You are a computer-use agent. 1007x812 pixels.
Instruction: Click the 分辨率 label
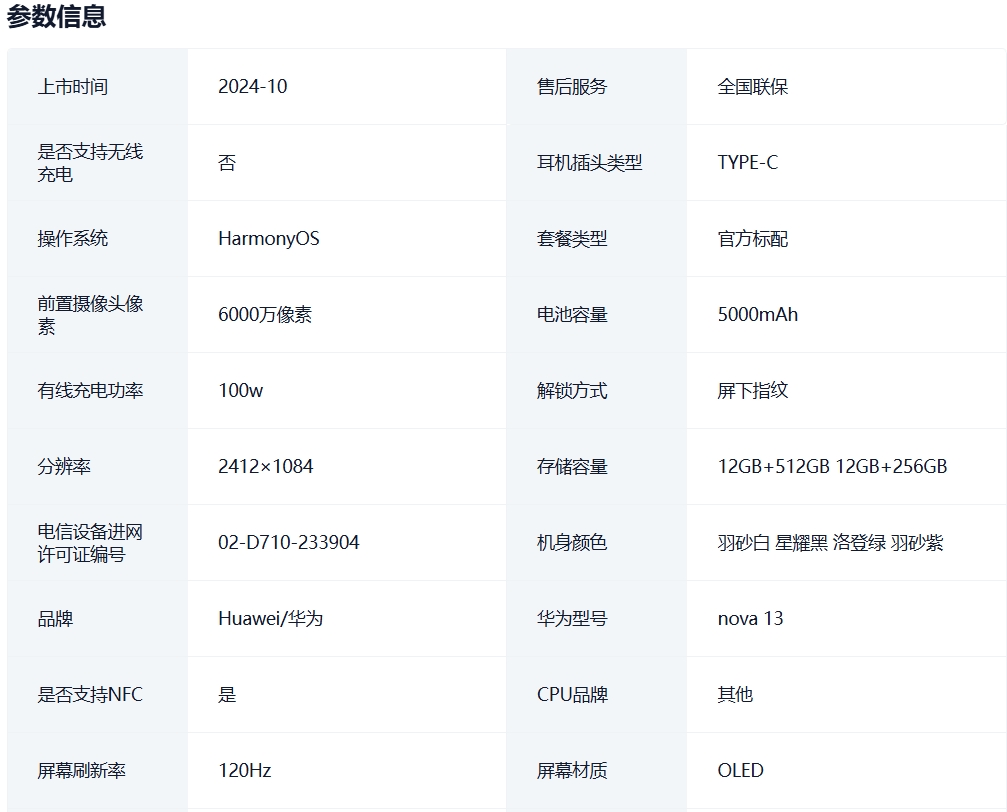tap(64, 466)
